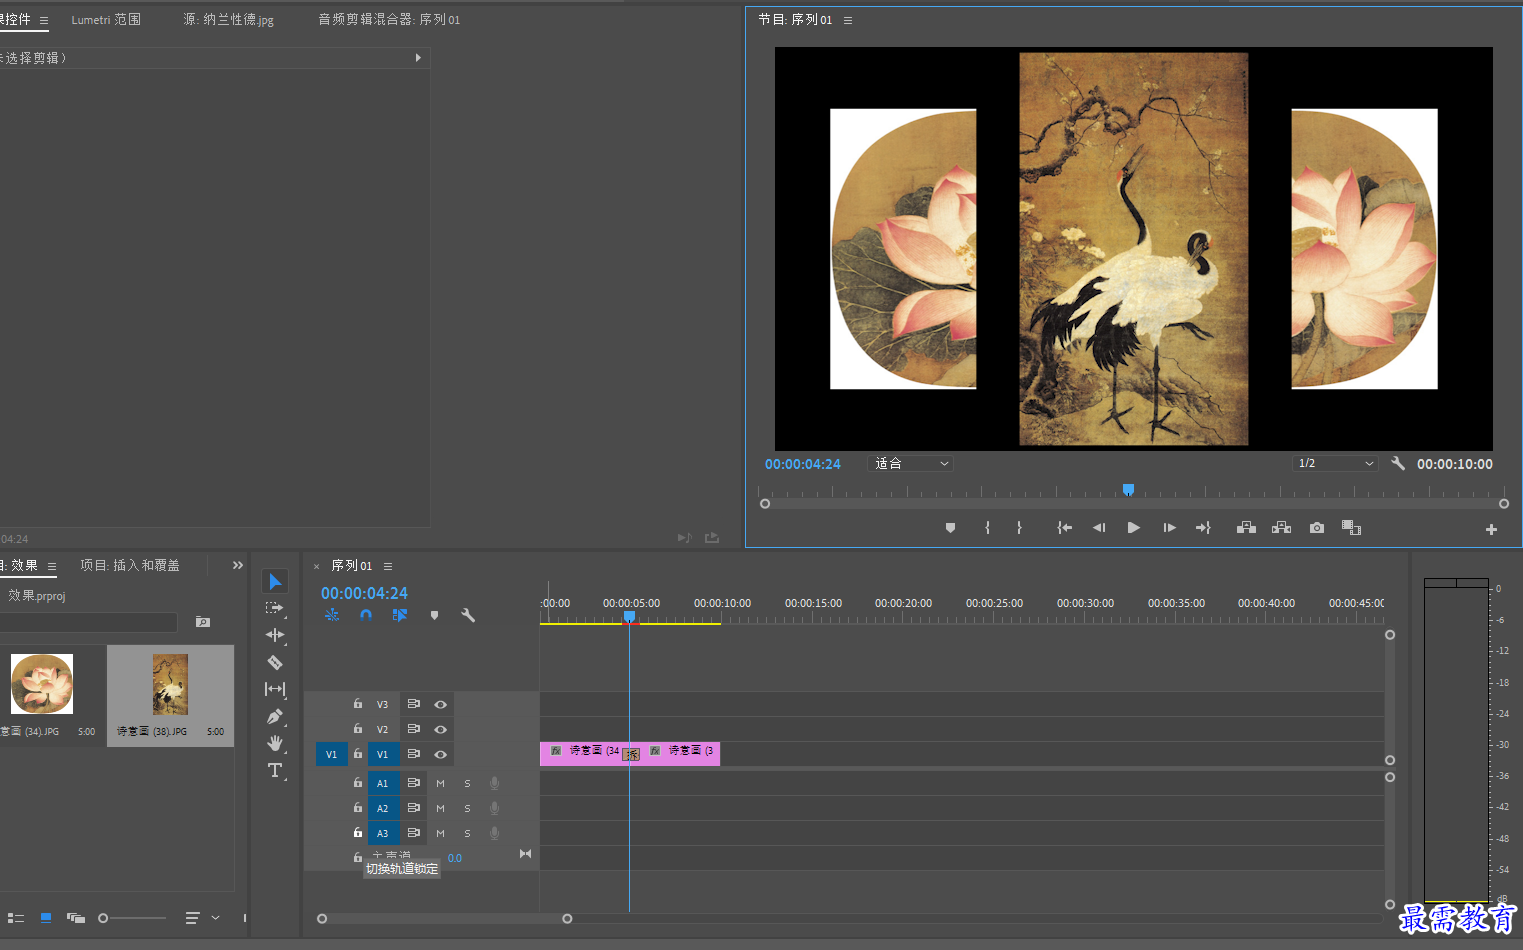Switch to 项目: 插入和覆盖 tab
1523x950 pixels.
[x=130, y=566]
